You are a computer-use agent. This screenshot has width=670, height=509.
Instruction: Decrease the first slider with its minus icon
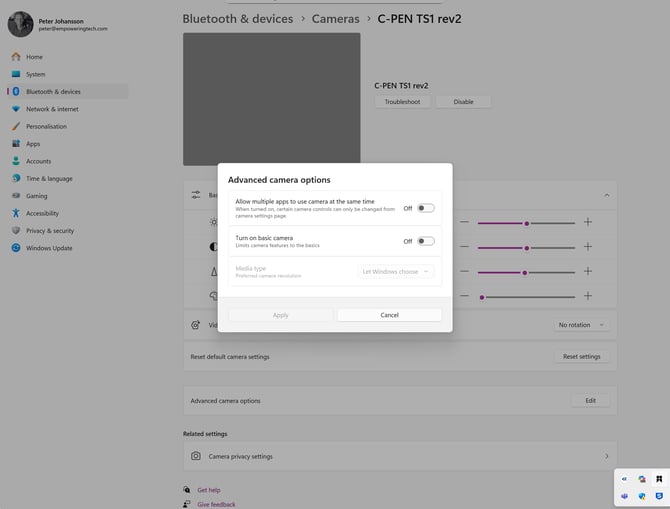click(464, 222)
